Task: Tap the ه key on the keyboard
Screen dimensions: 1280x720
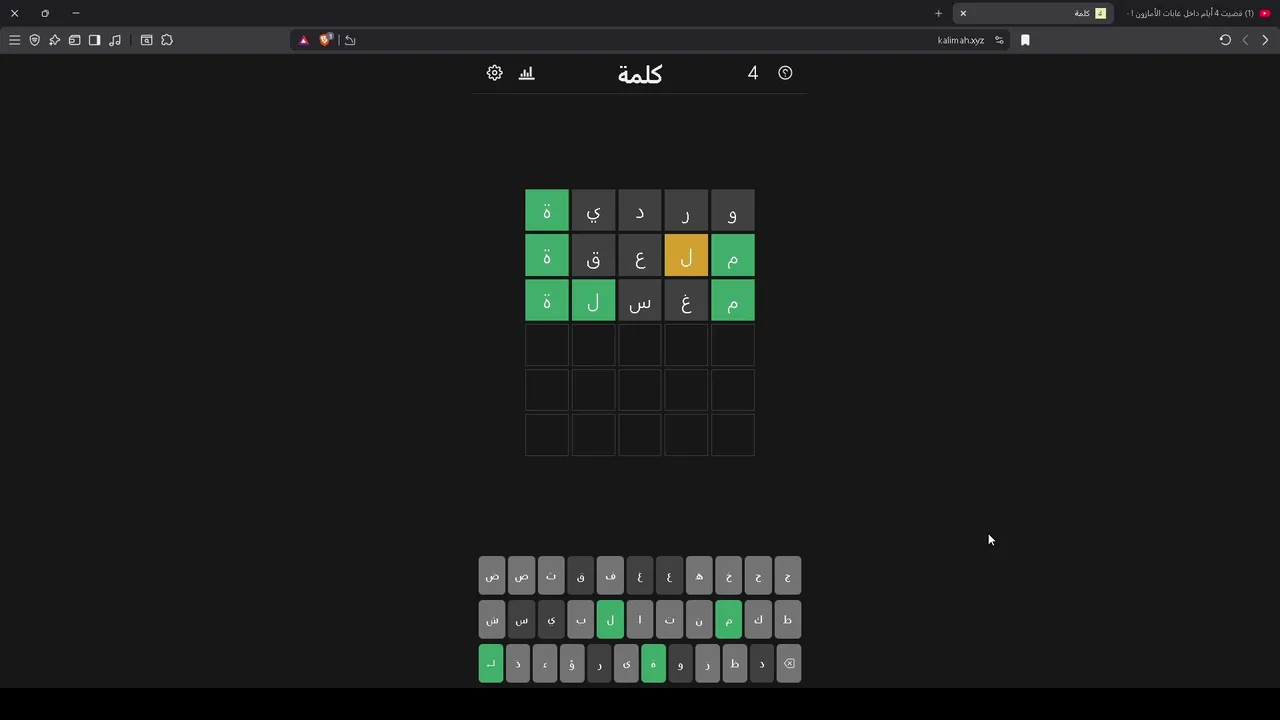Action: click(x=699, y=576)
